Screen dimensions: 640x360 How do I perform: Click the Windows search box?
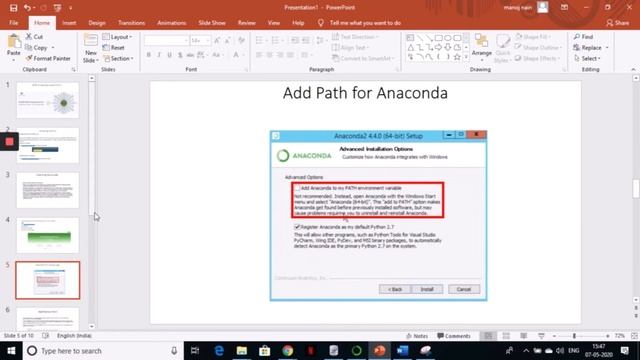click(x=103, y=351)
